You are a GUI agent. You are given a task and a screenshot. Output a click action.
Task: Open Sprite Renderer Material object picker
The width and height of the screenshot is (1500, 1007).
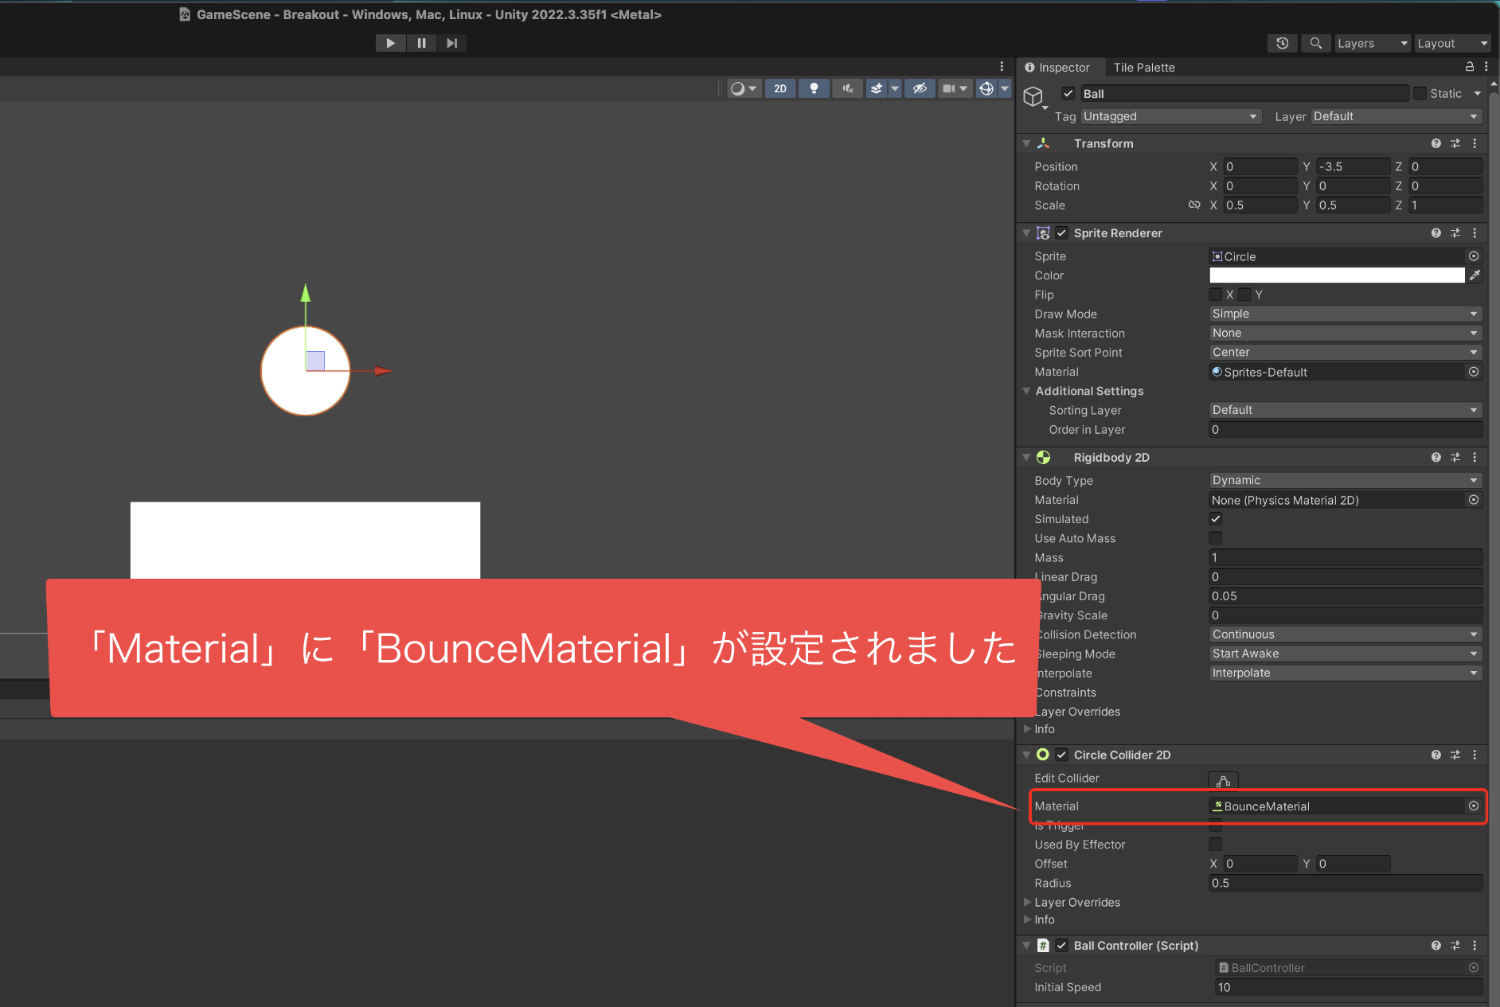(x=1474, y=372)
